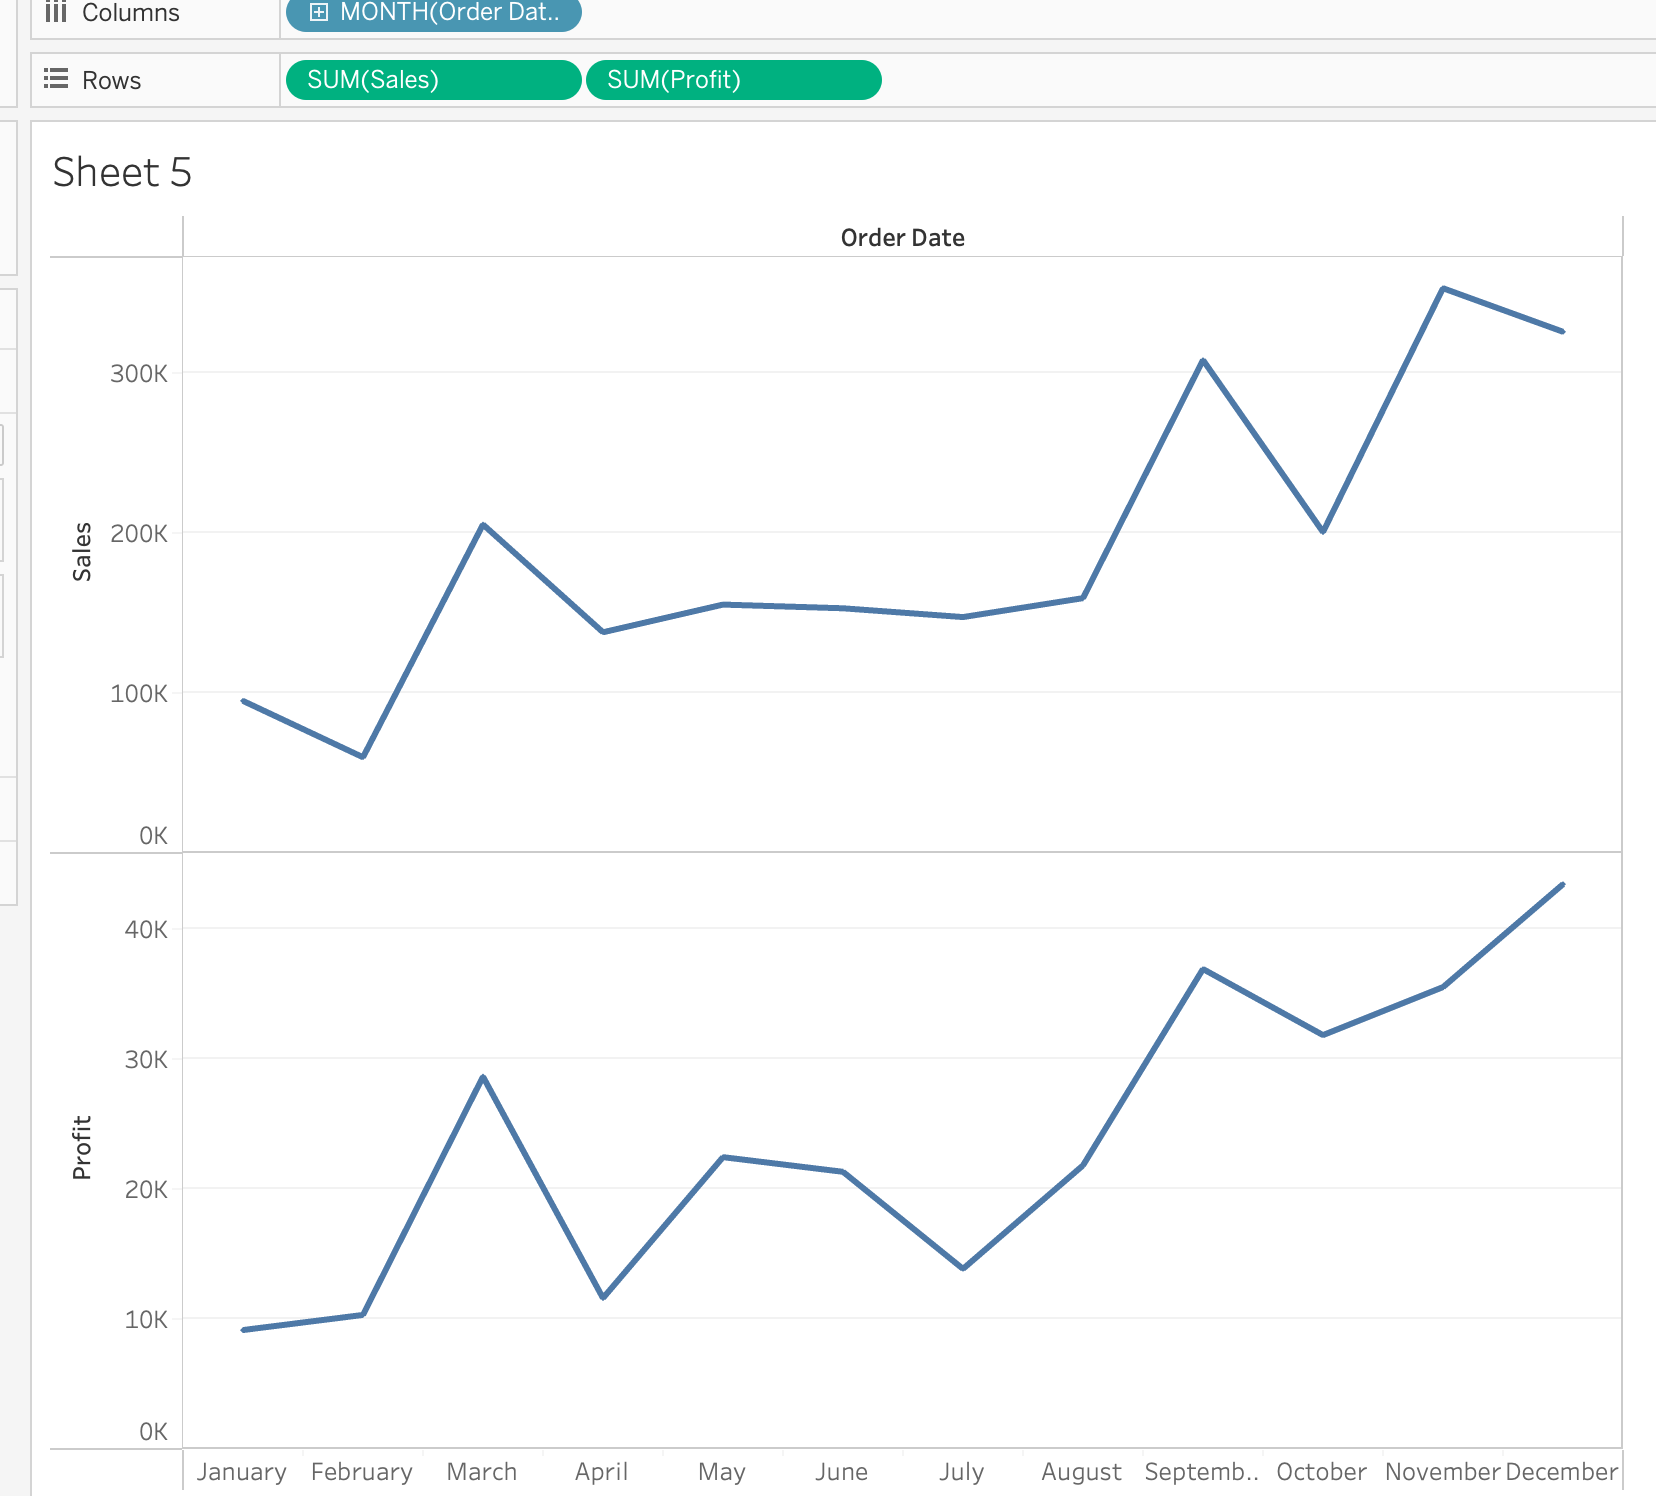Click the July label on the axis
The image size is (1656, 1496).
click(x=961, y=1472)
